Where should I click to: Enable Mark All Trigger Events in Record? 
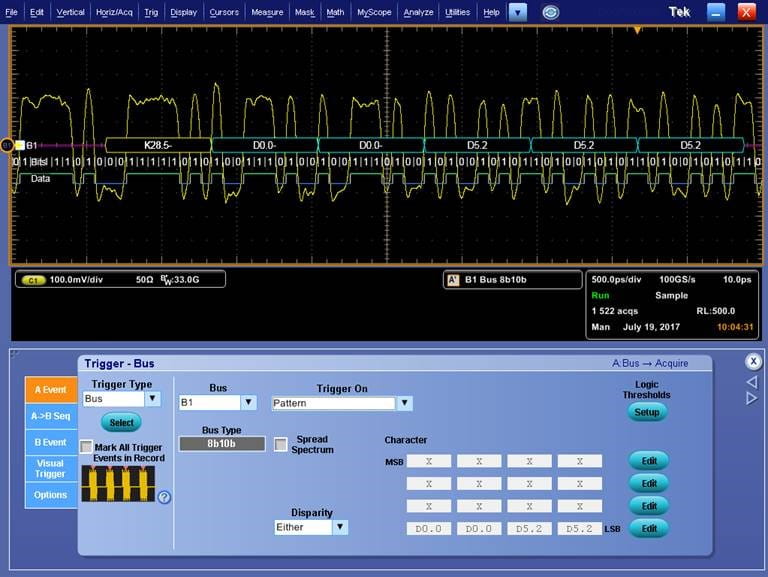86,446
